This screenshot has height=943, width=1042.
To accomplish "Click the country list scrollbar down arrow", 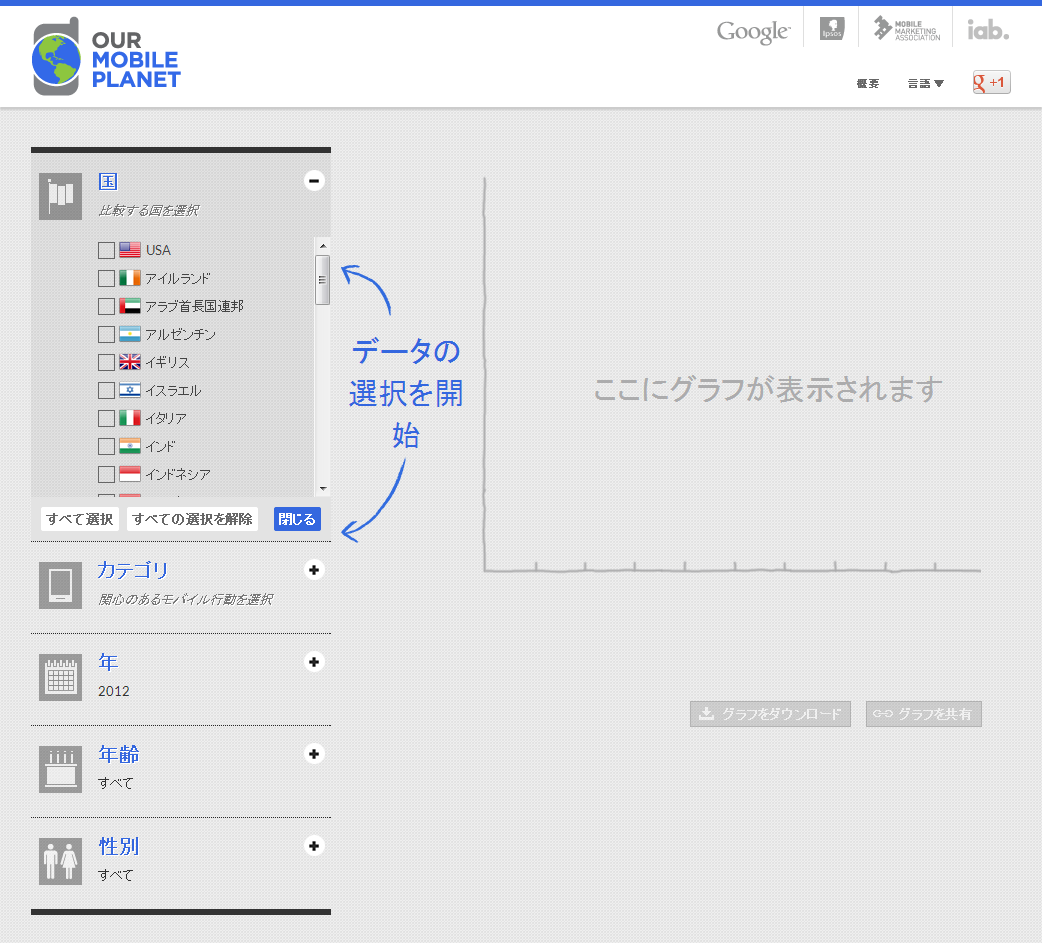I will (323, 488).
